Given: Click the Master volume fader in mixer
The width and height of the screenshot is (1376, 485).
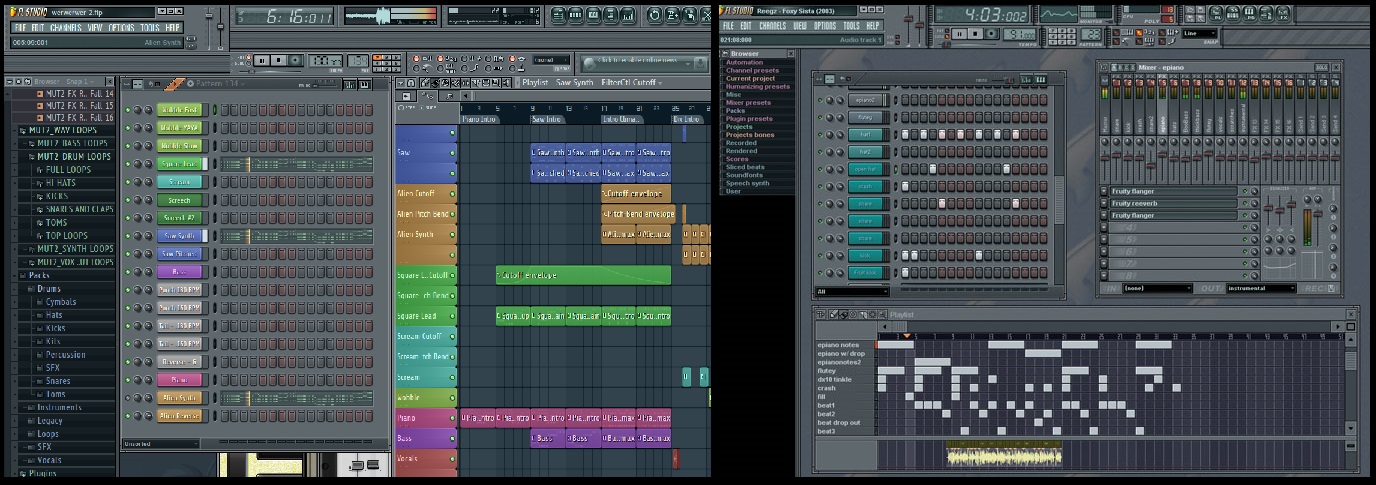Looking at the screenshot, I should [x=1106, y=155].
